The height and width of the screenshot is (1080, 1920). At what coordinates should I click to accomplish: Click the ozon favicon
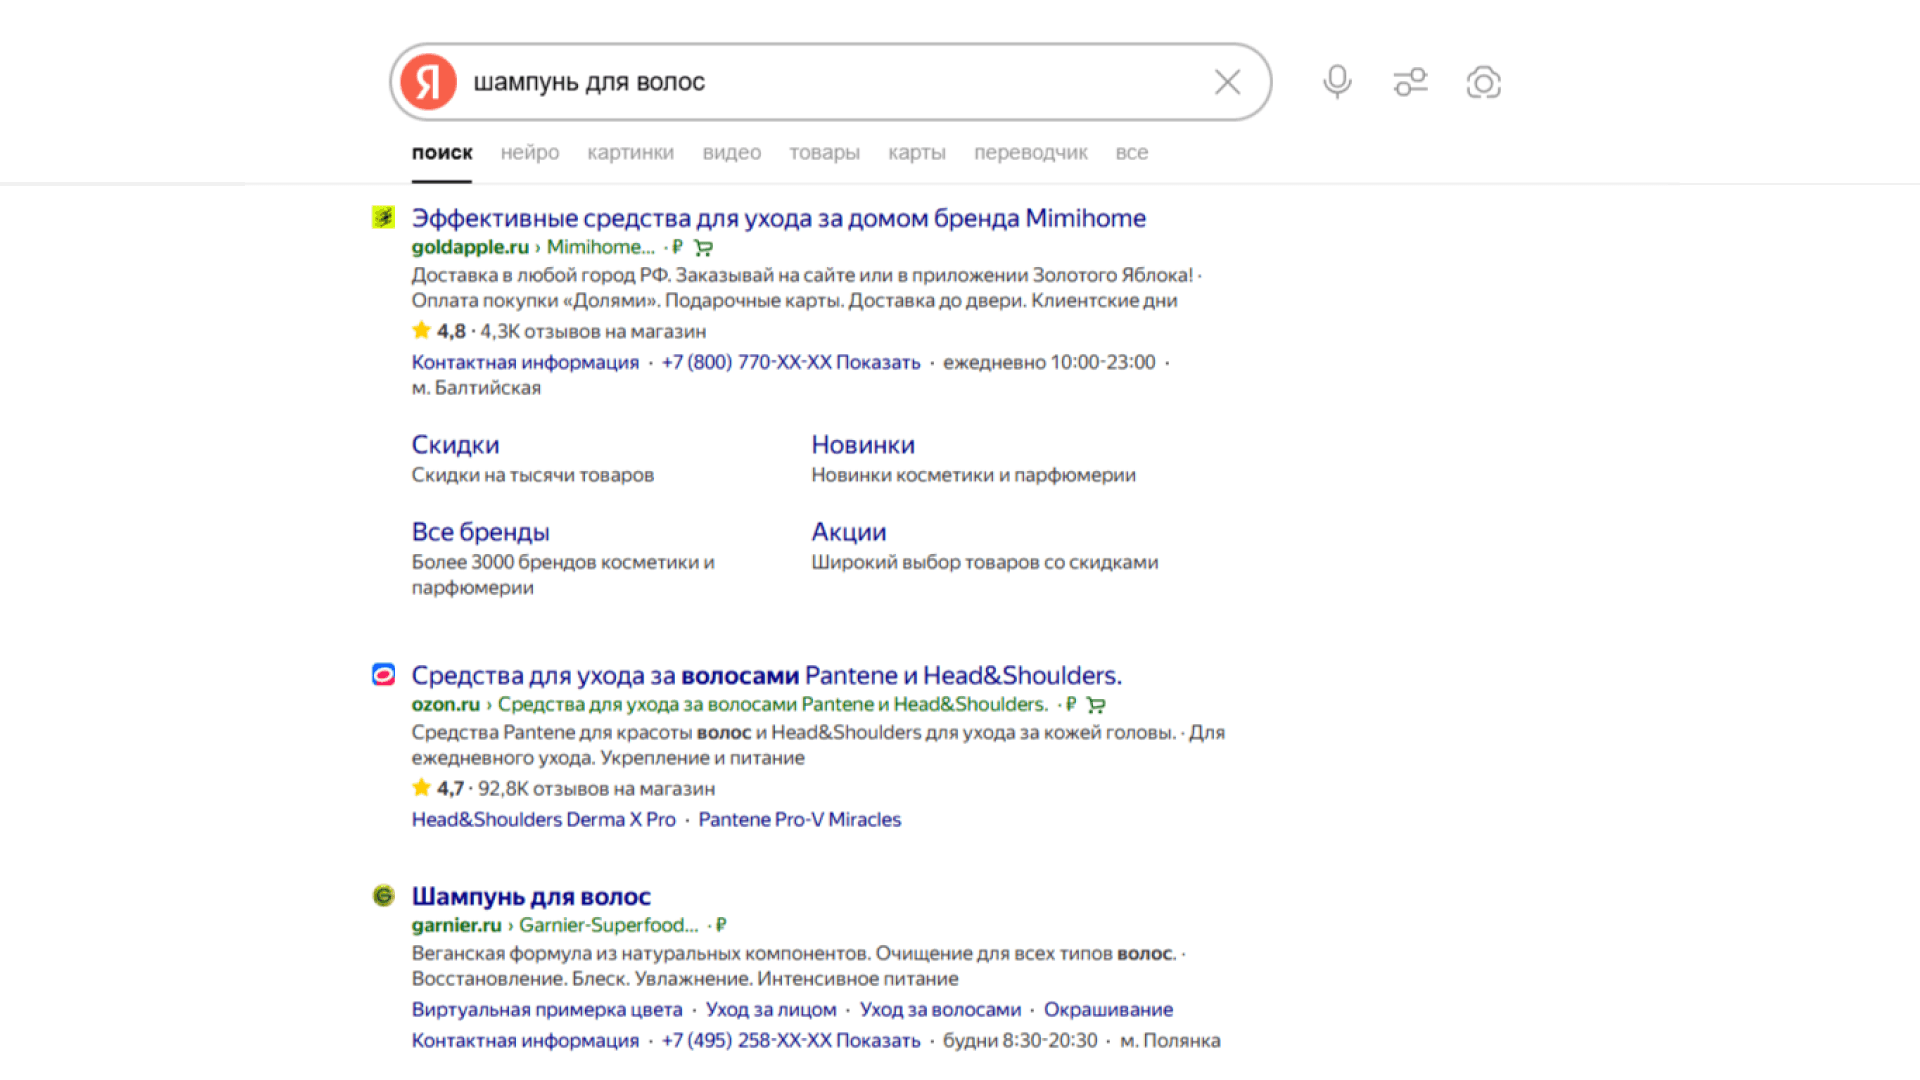[383, 675]
